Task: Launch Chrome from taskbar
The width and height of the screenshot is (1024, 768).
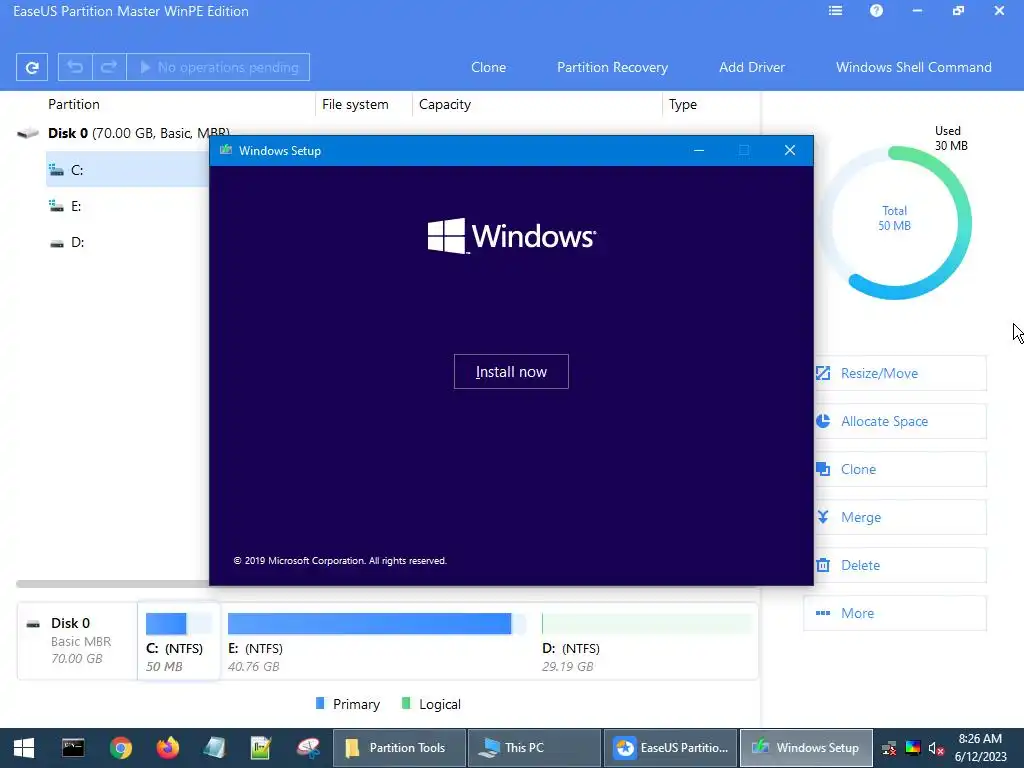Action: click(x=121, y=748)
